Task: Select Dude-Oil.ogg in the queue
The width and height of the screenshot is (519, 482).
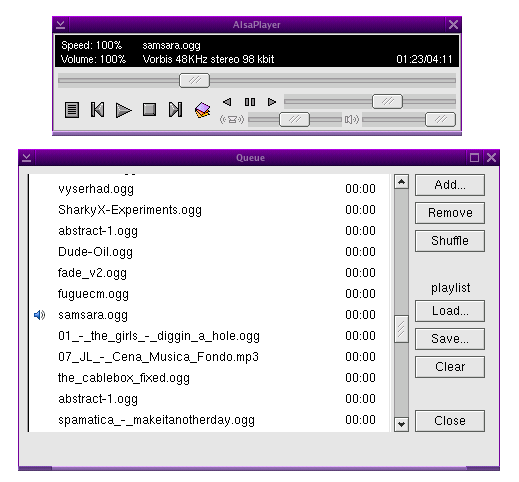Action: tap(209, 252)
